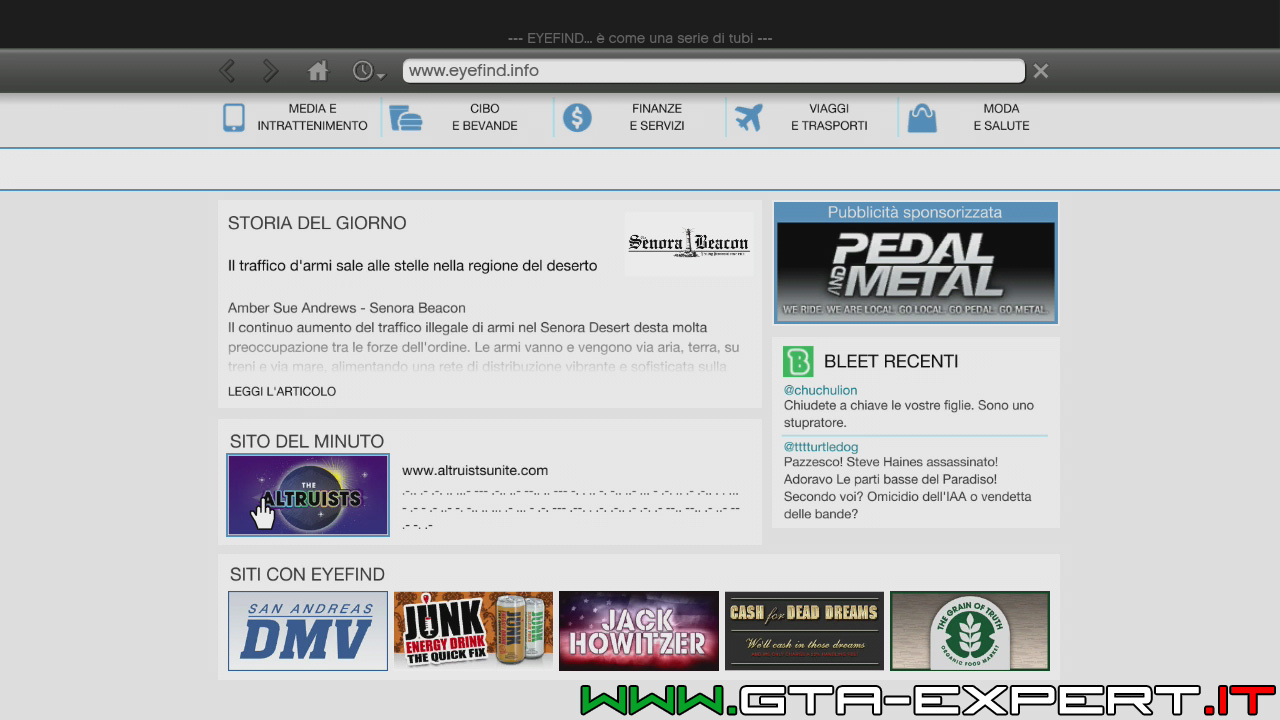Go forward with the forward arrow

click(x=270, y=71)
